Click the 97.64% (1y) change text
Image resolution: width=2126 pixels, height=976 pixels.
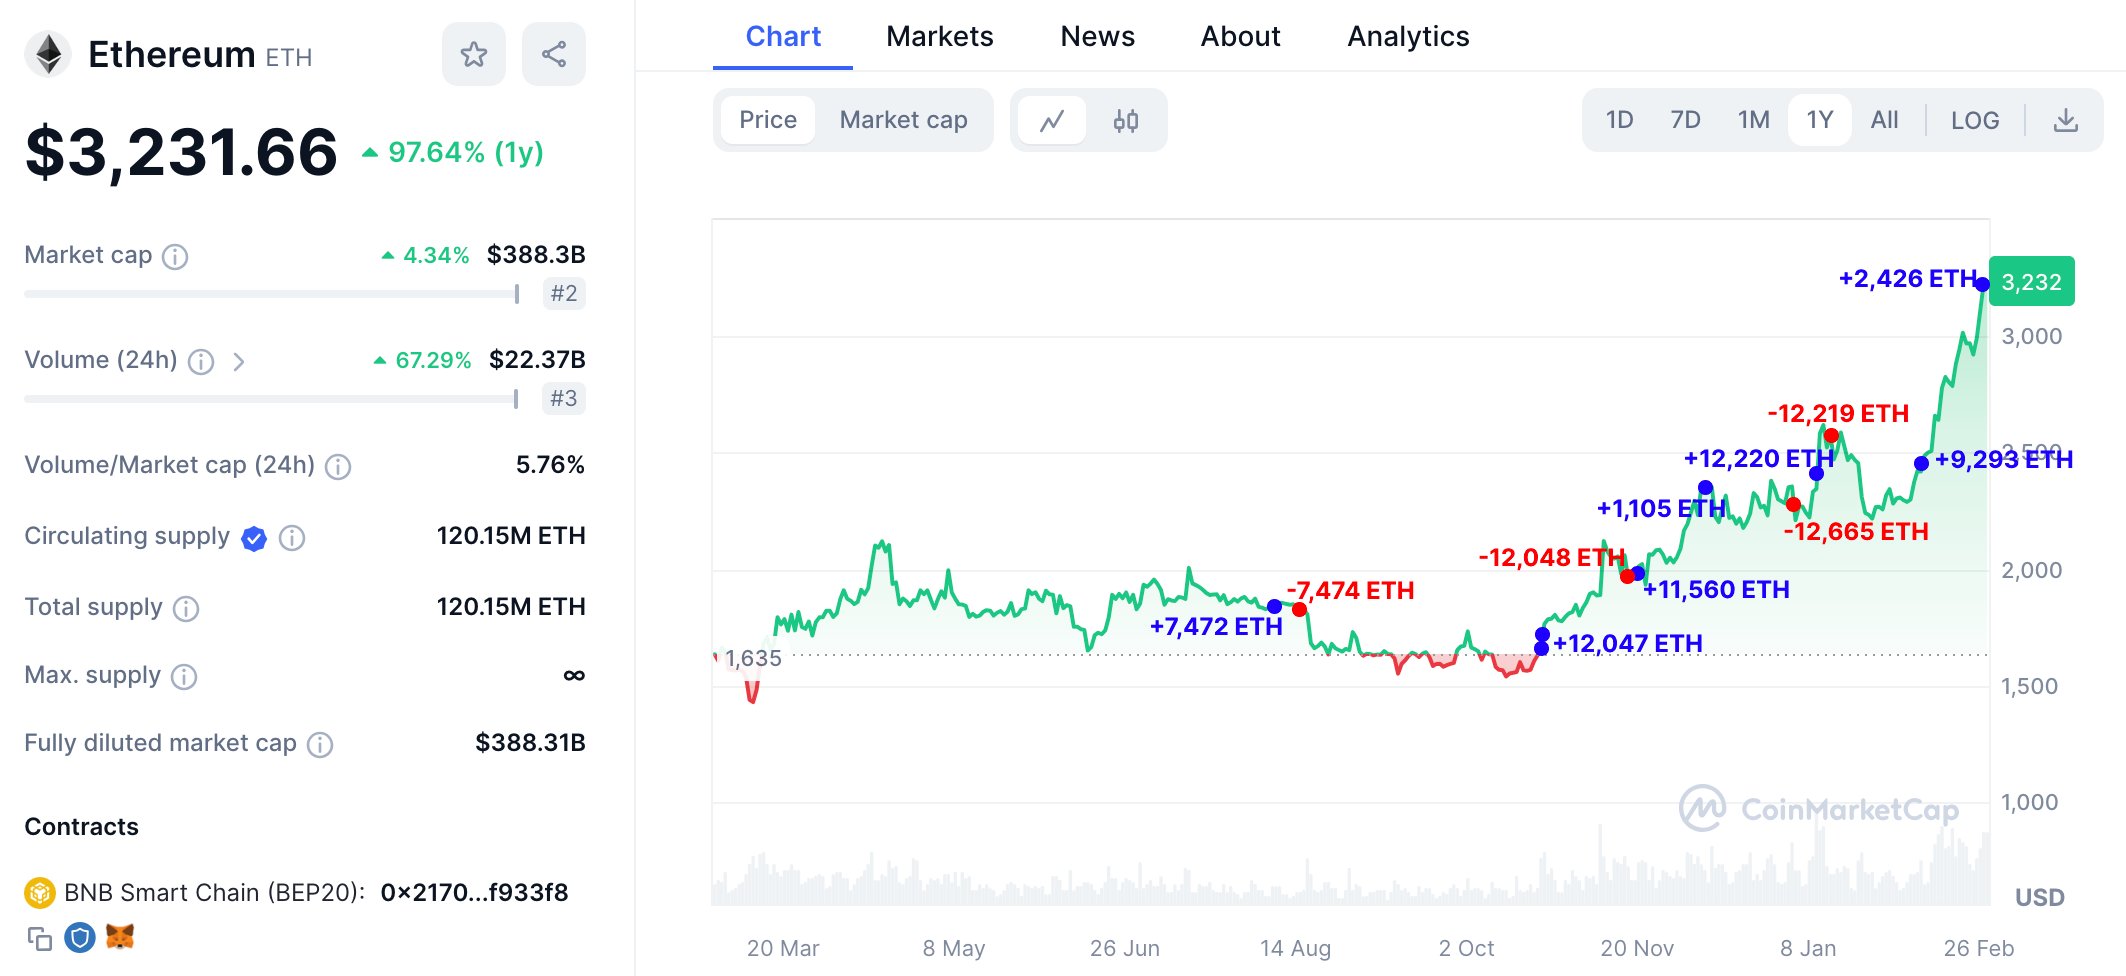466,152
